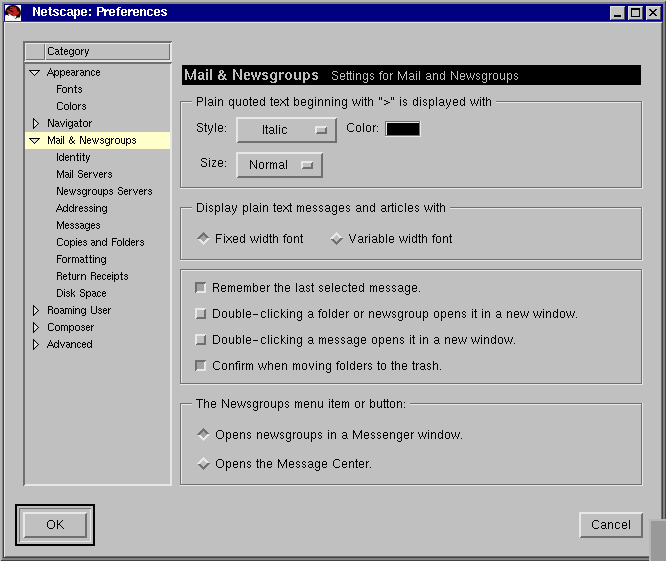This screenshot has height=561, width=666.
Task: Collapse the Mail & Newsgroups category
Action: 35,141
